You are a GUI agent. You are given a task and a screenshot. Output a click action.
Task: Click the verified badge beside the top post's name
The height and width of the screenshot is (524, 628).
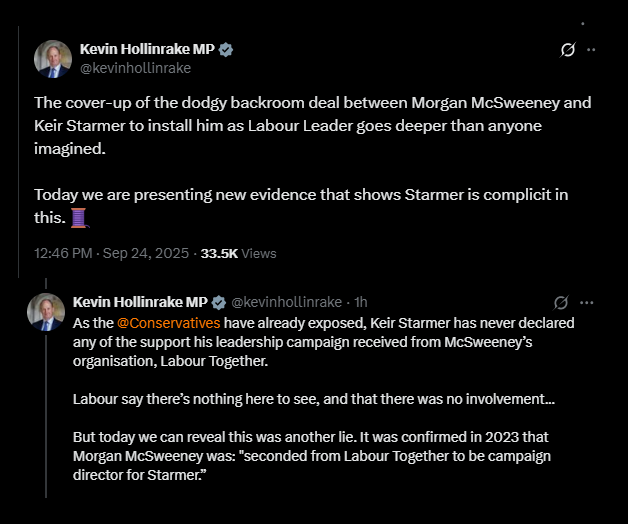pyautogui.click(x=226, y=49)
